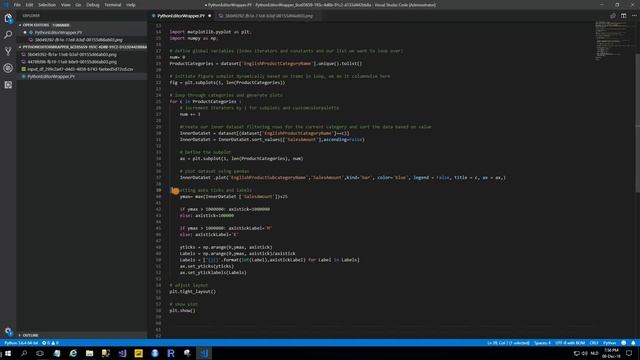Viewport: 640px width, 360px height.
Task: Click the UTF-8 with BOM encoding
Action: tap(570, 343)
